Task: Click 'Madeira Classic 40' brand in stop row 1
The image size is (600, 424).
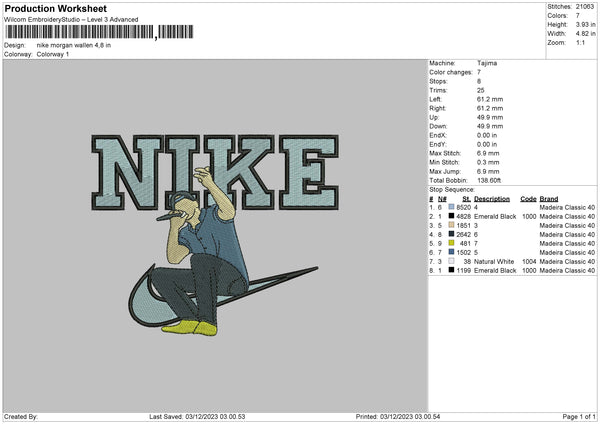Action: (567, 207)
